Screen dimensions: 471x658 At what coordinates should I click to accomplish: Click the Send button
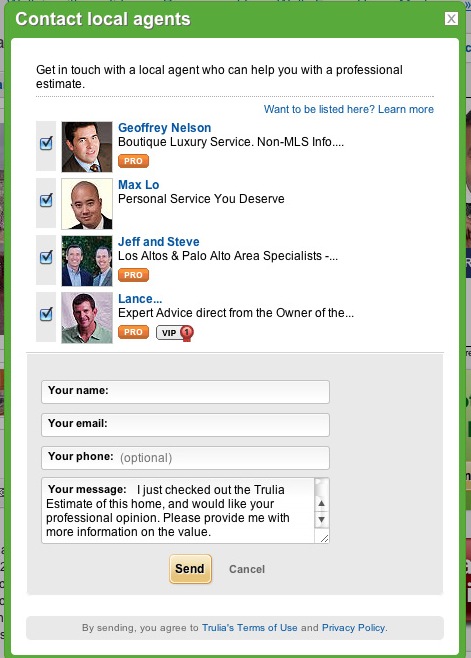click(x=191, y=569)
